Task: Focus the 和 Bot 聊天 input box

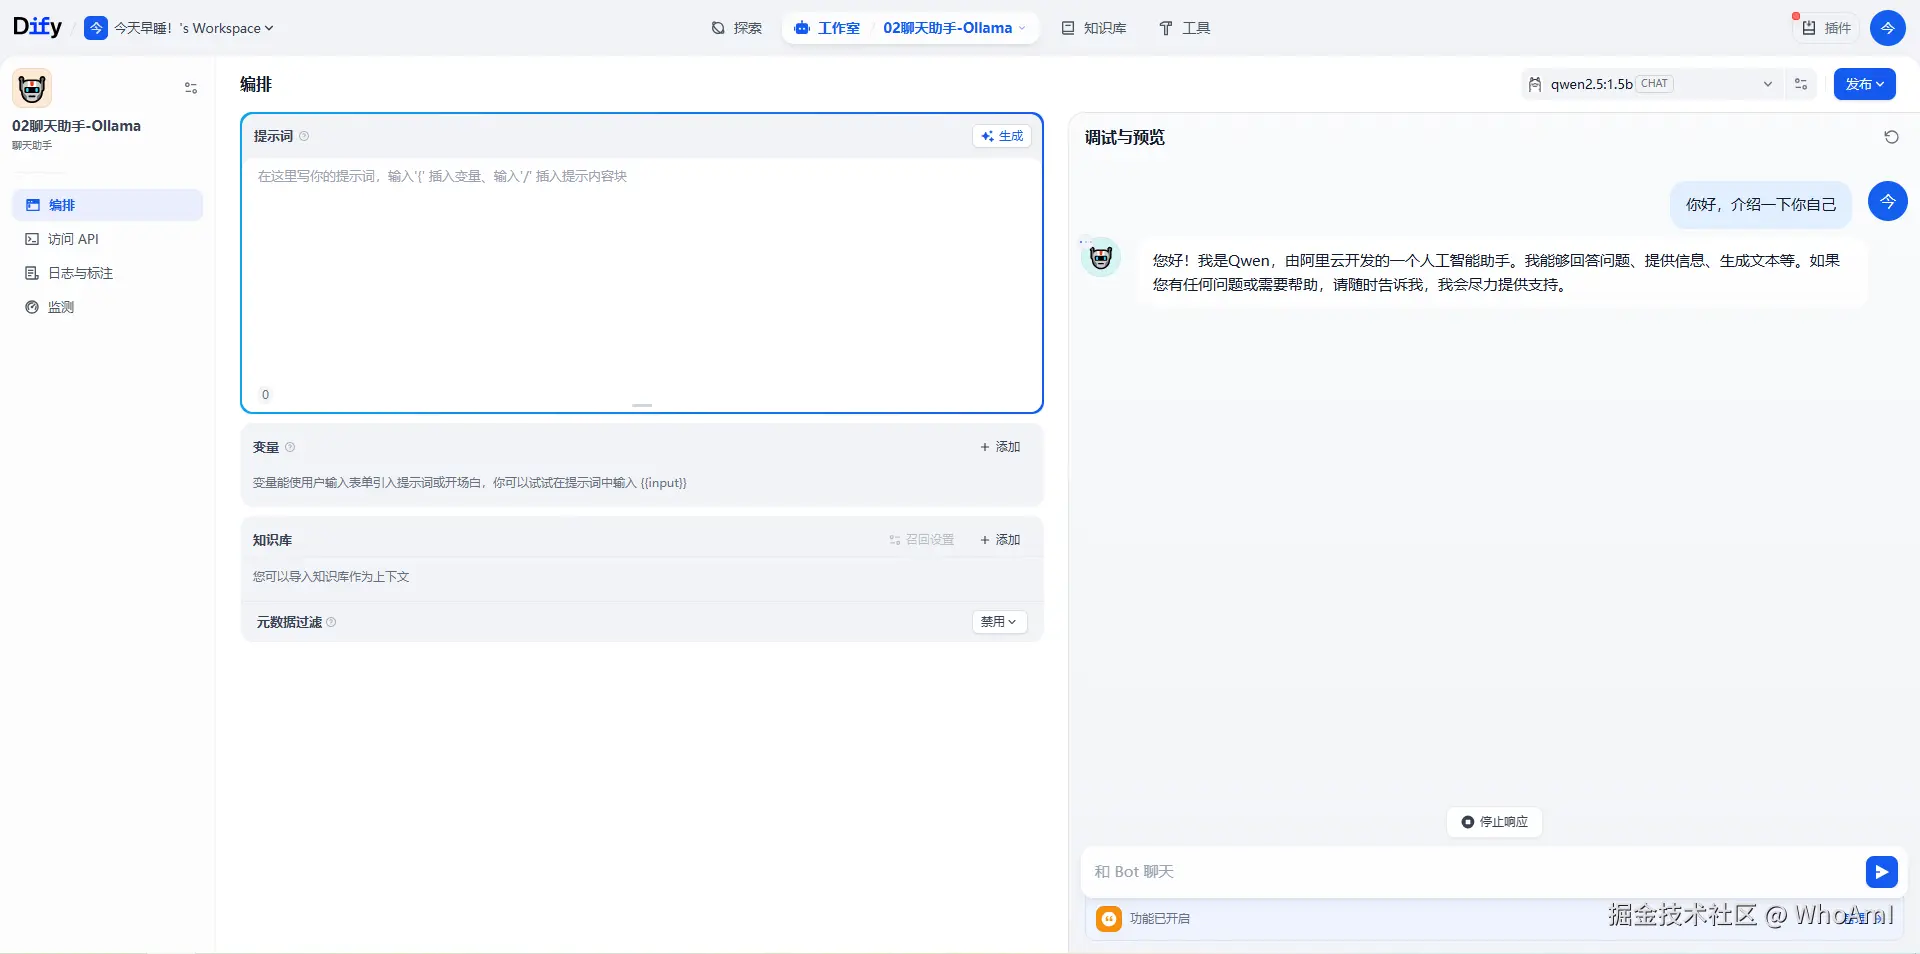Action: (1472, 872)
